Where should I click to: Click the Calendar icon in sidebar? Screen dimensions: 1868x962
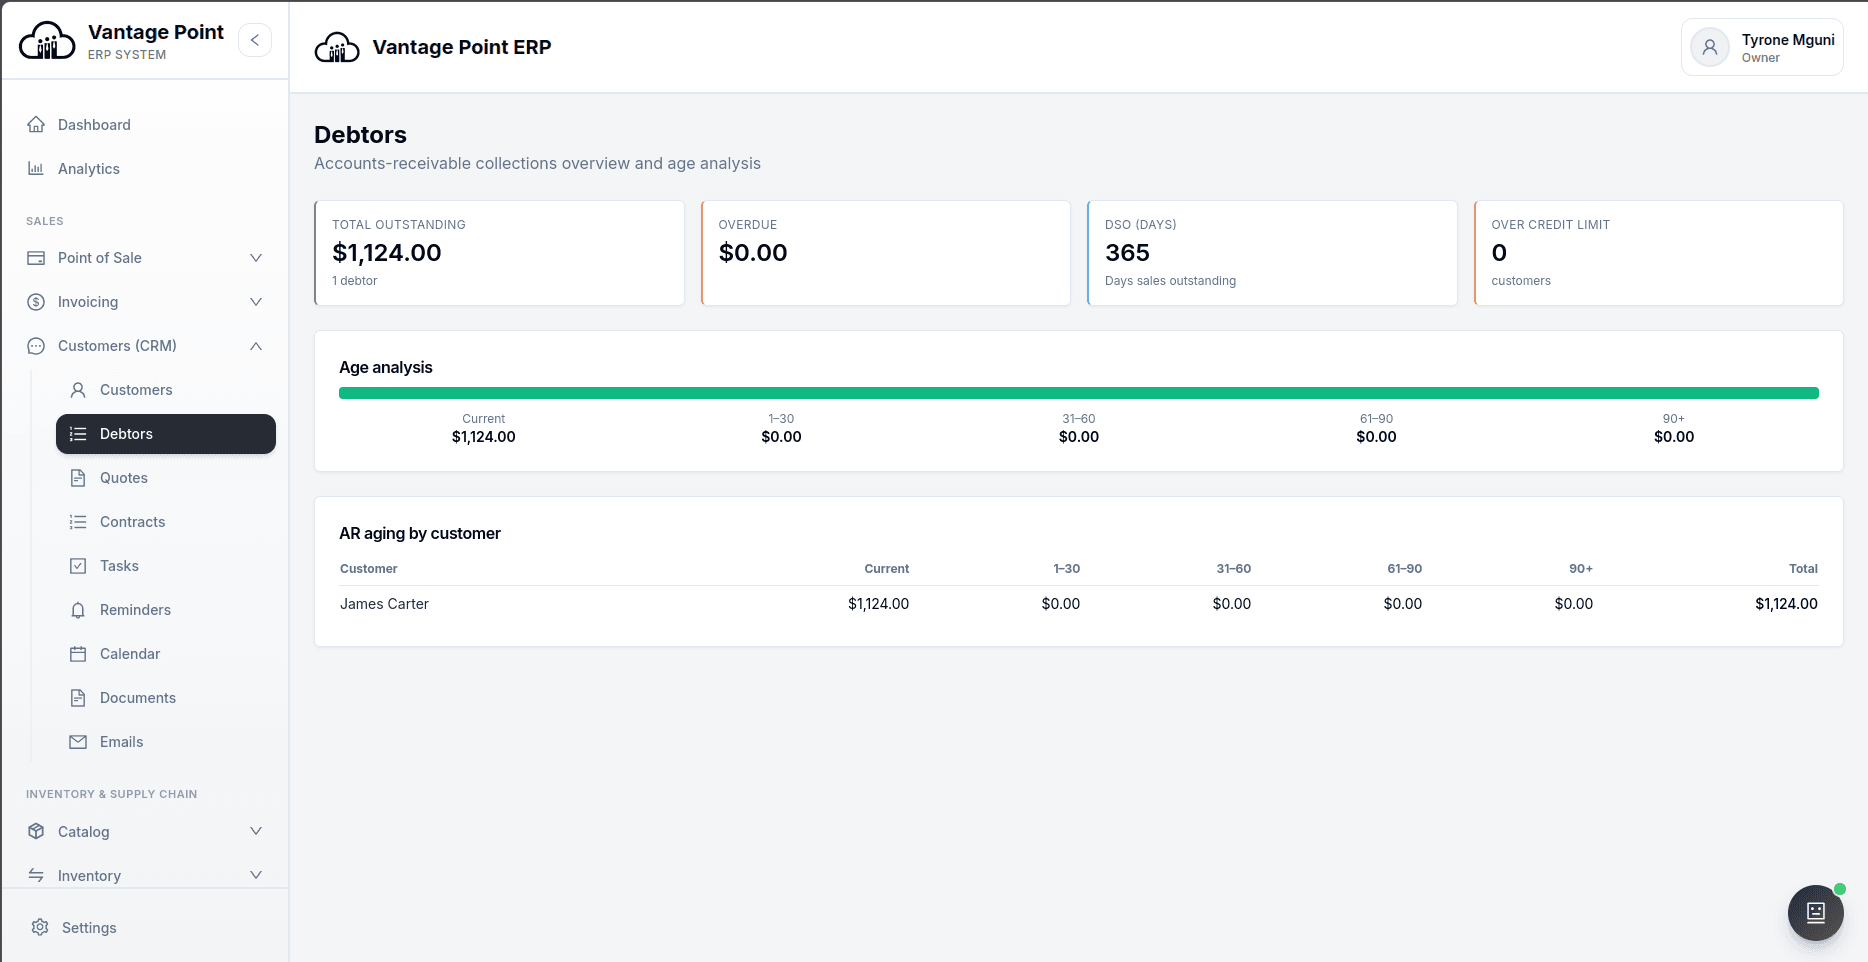coord(78,654)
